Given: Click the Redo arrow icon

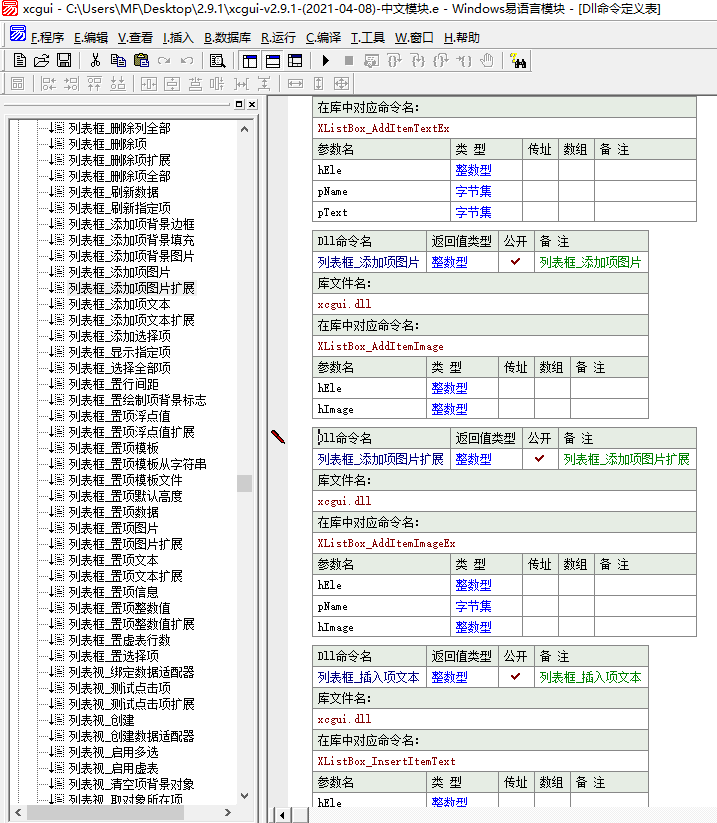Looking at the screenshot, I should [164, 61].
